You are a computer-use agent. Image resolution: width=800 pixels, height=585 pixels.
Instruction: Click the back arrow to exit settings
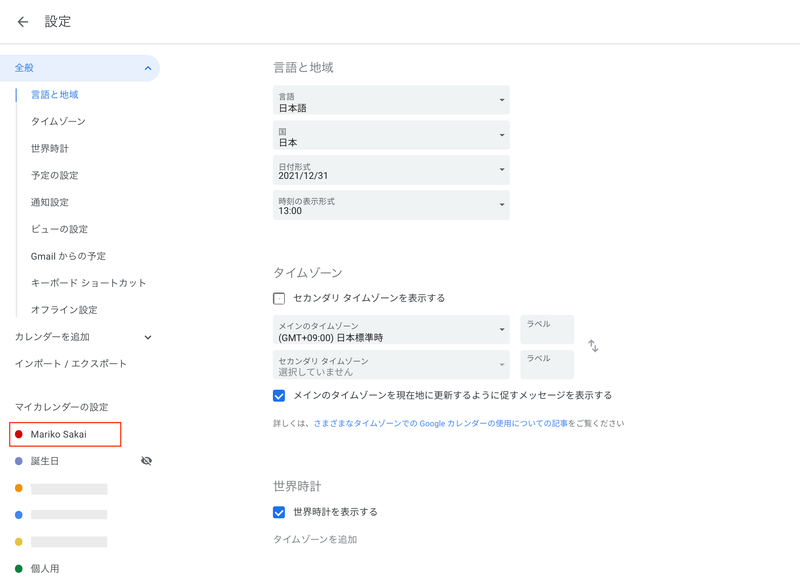click(x=22, y=20)
